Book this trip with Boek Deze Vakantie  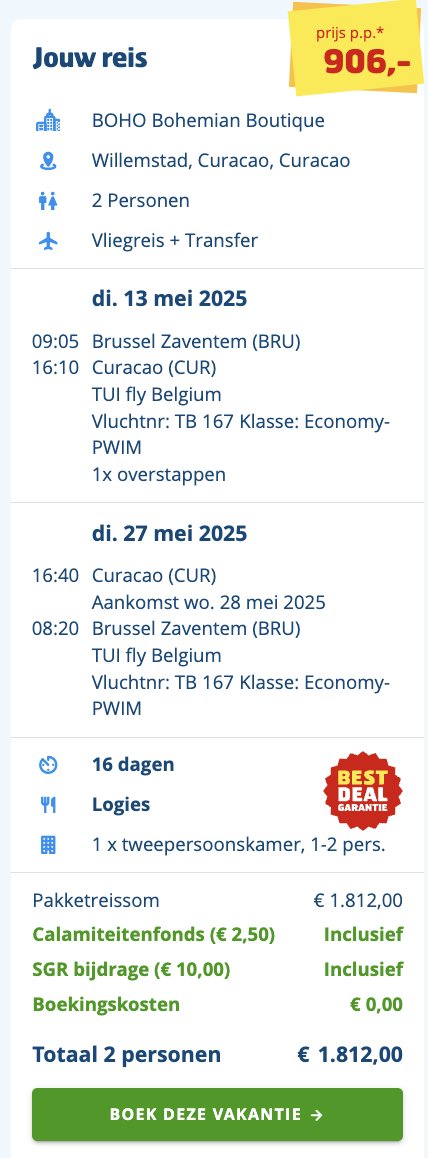218,1114
